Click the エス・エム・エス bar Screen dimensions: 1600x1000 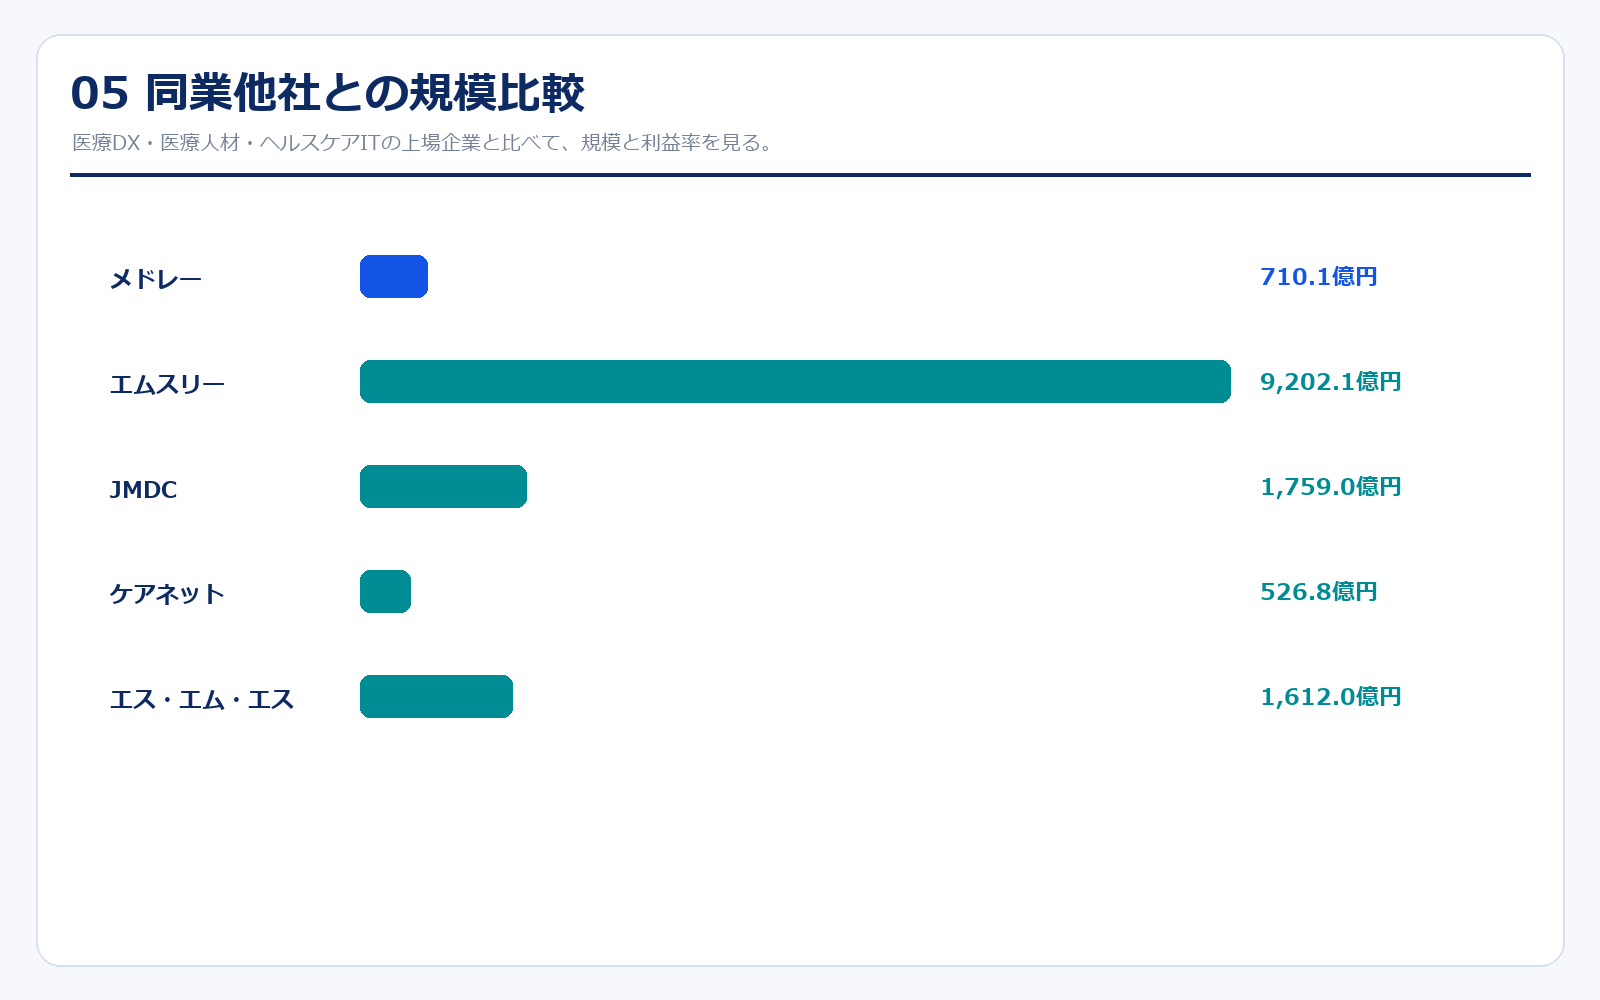click(436, 696)
